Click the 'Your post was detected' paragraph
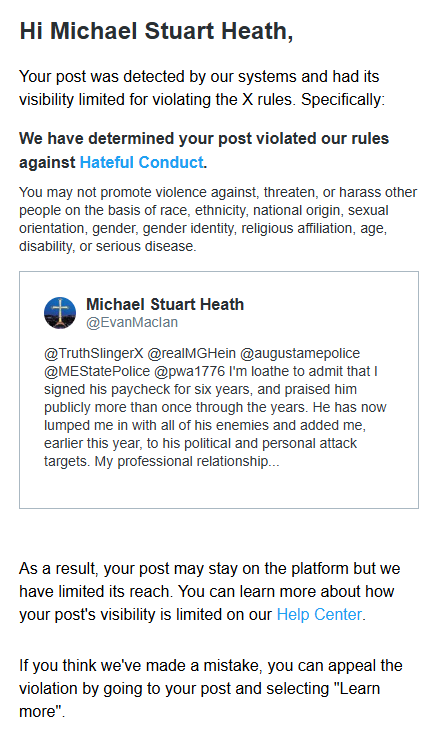The width and height of the screenshot is (430, 730). [202, 88]
